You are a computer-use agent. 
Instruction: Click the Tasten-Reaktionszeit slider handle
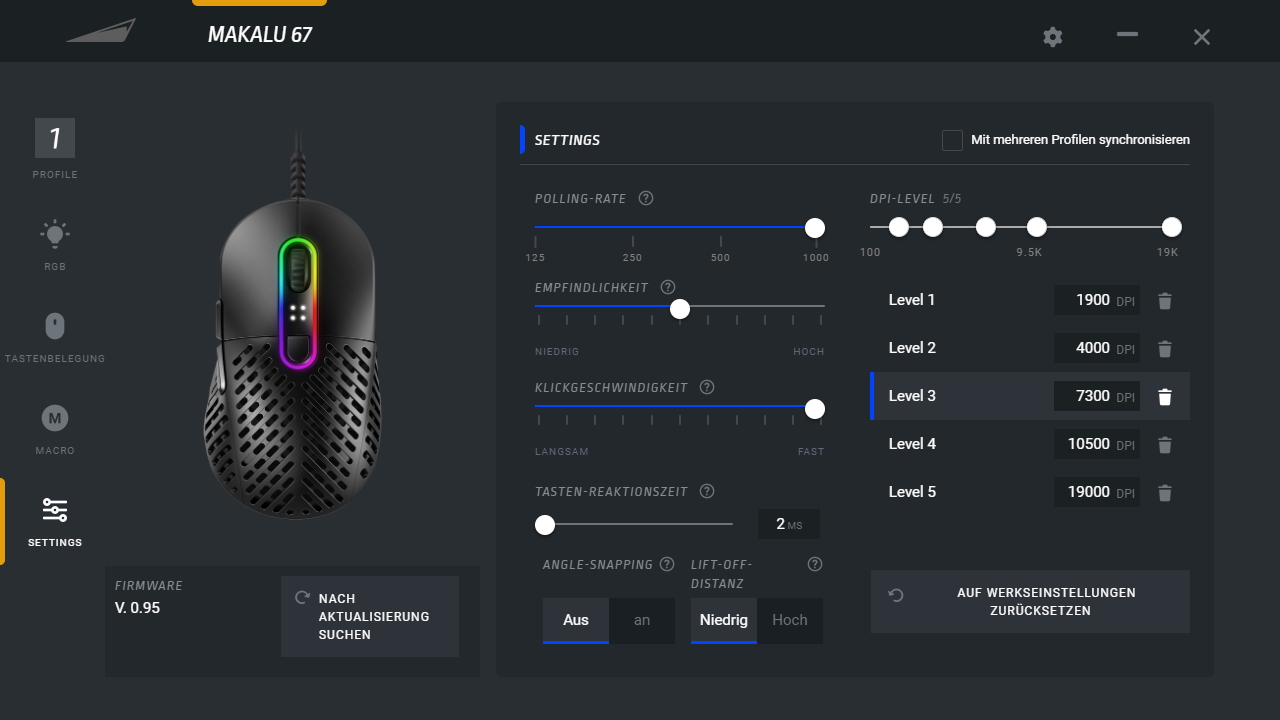click(545, 524)
